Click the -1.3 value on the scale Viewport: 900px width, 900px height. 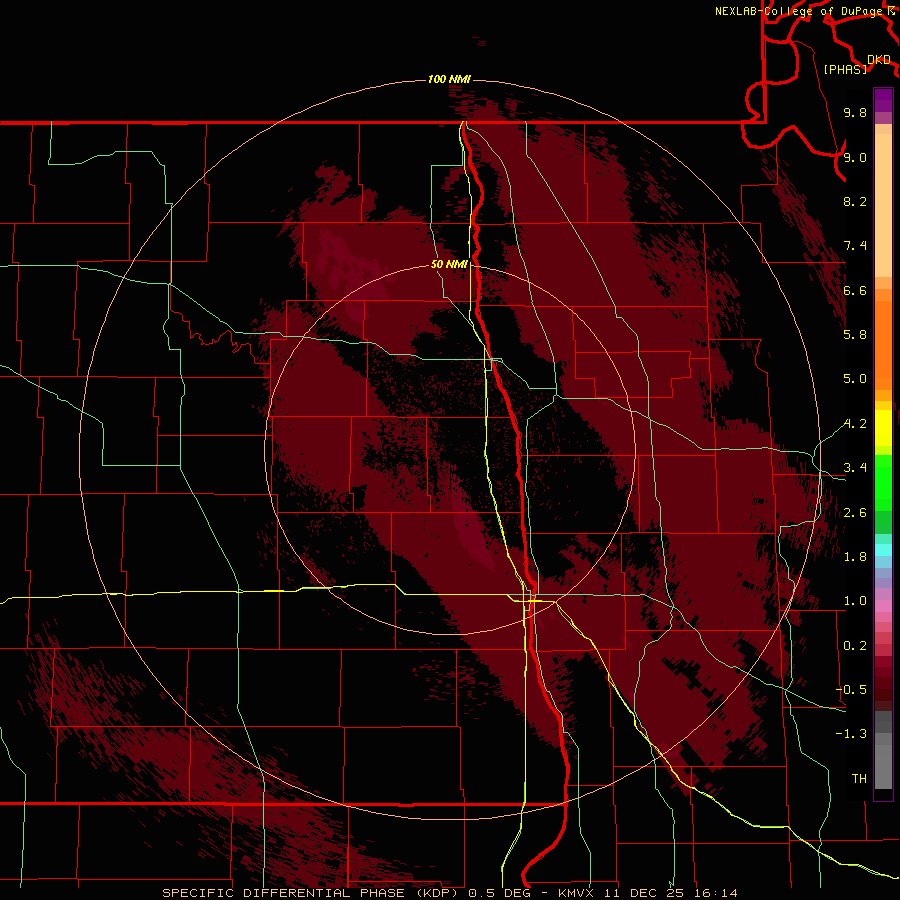(x=851, y=734)
